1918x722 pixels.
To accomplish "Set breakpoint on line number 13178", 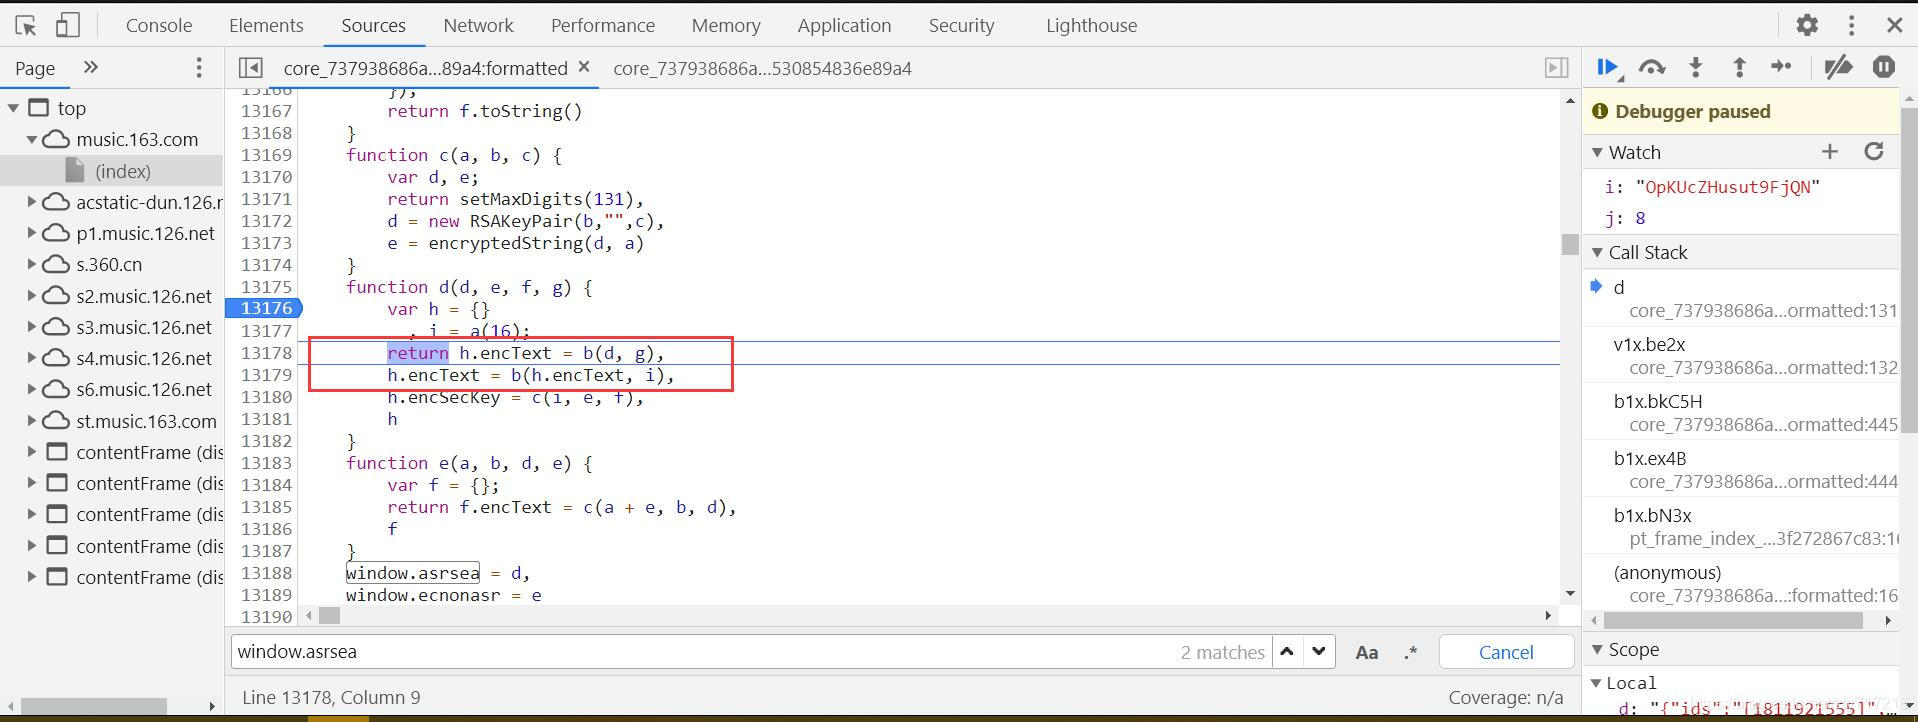I will click(x=266, y=353).
